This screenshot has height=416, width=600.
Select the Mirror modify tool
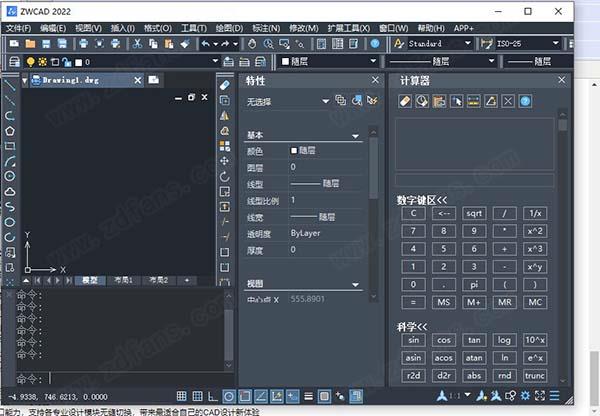225,116
